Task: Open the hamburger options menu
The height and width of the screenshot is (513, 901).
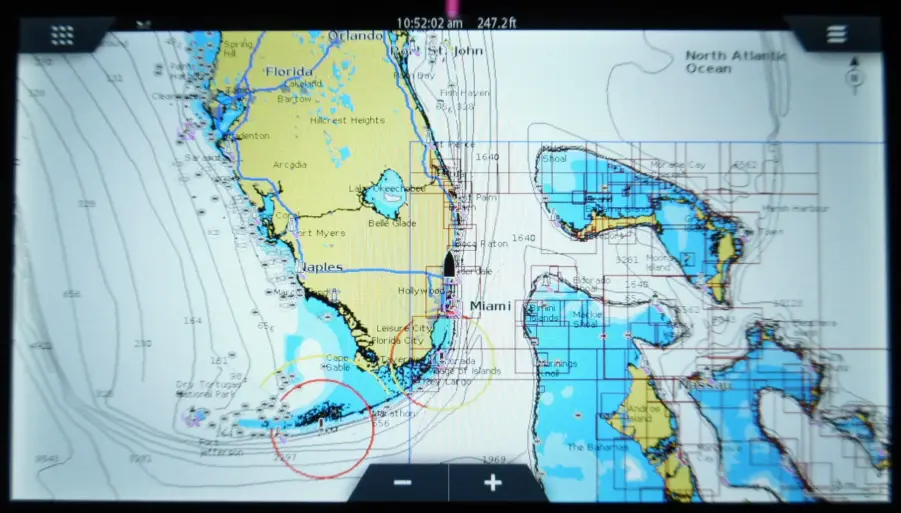Action: pyautogui.click(x=837, y=35)
